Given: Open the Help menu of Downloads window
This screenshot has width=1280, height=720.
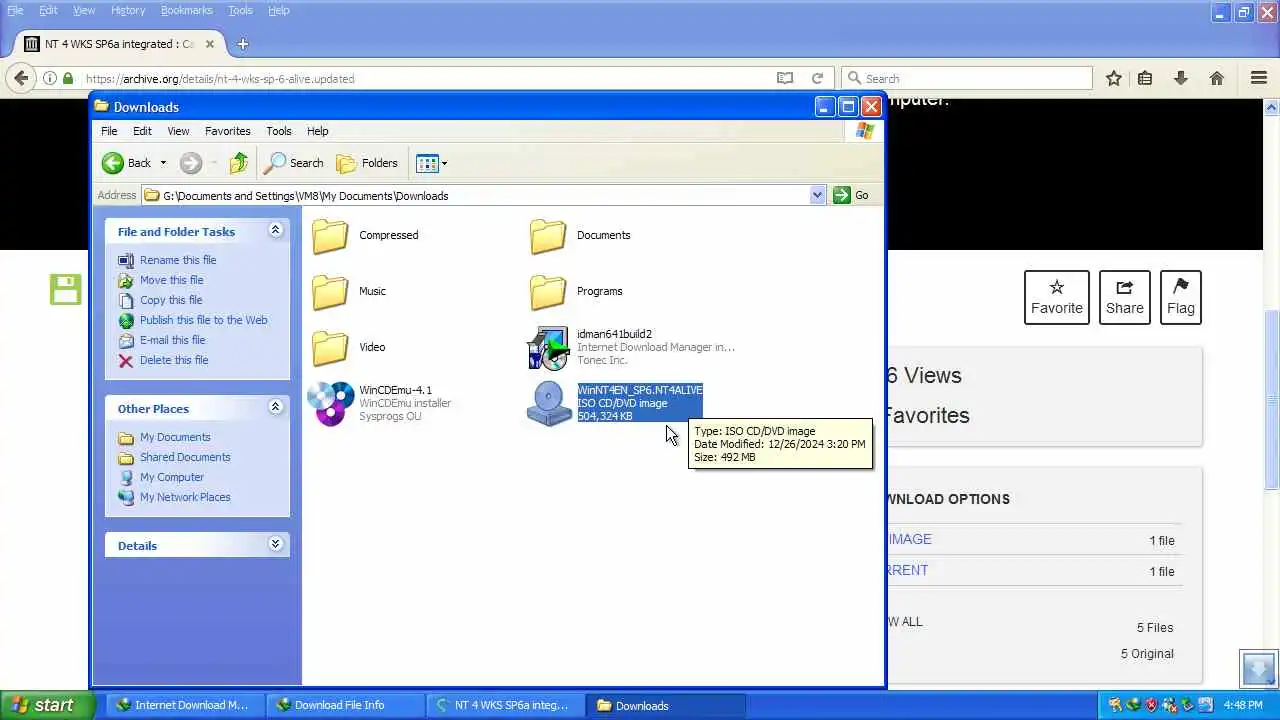Looking at the screenshot, I should 318,131.
